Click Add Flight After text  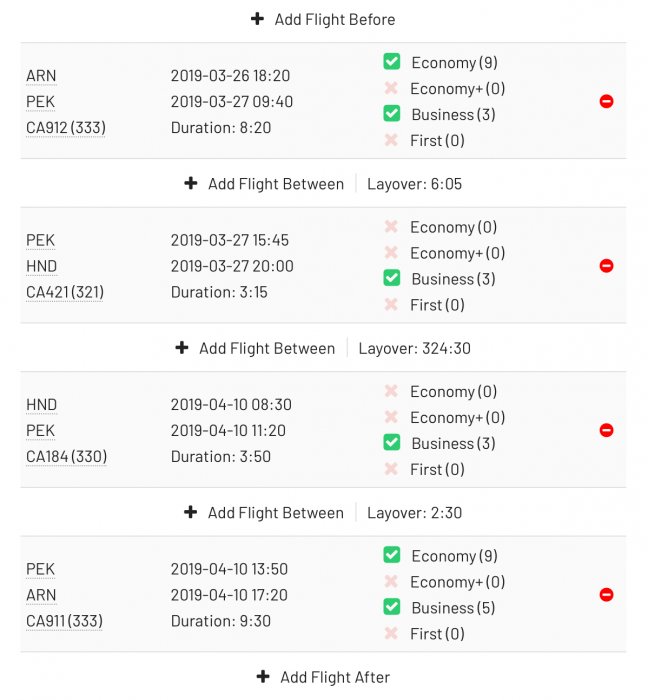[x=335, y=677]
